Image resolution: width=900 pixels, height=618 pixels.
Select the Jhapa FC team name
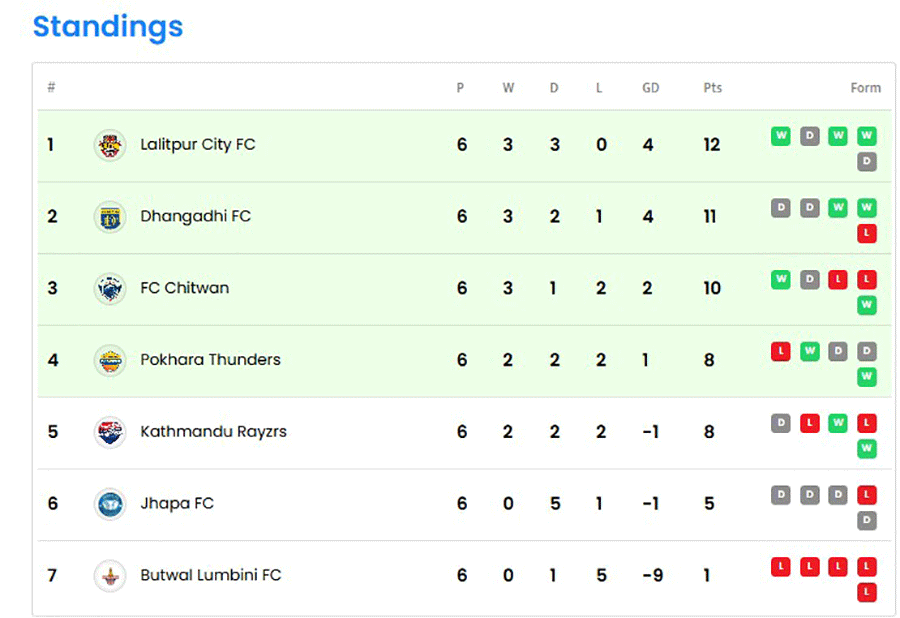(177, 503)
